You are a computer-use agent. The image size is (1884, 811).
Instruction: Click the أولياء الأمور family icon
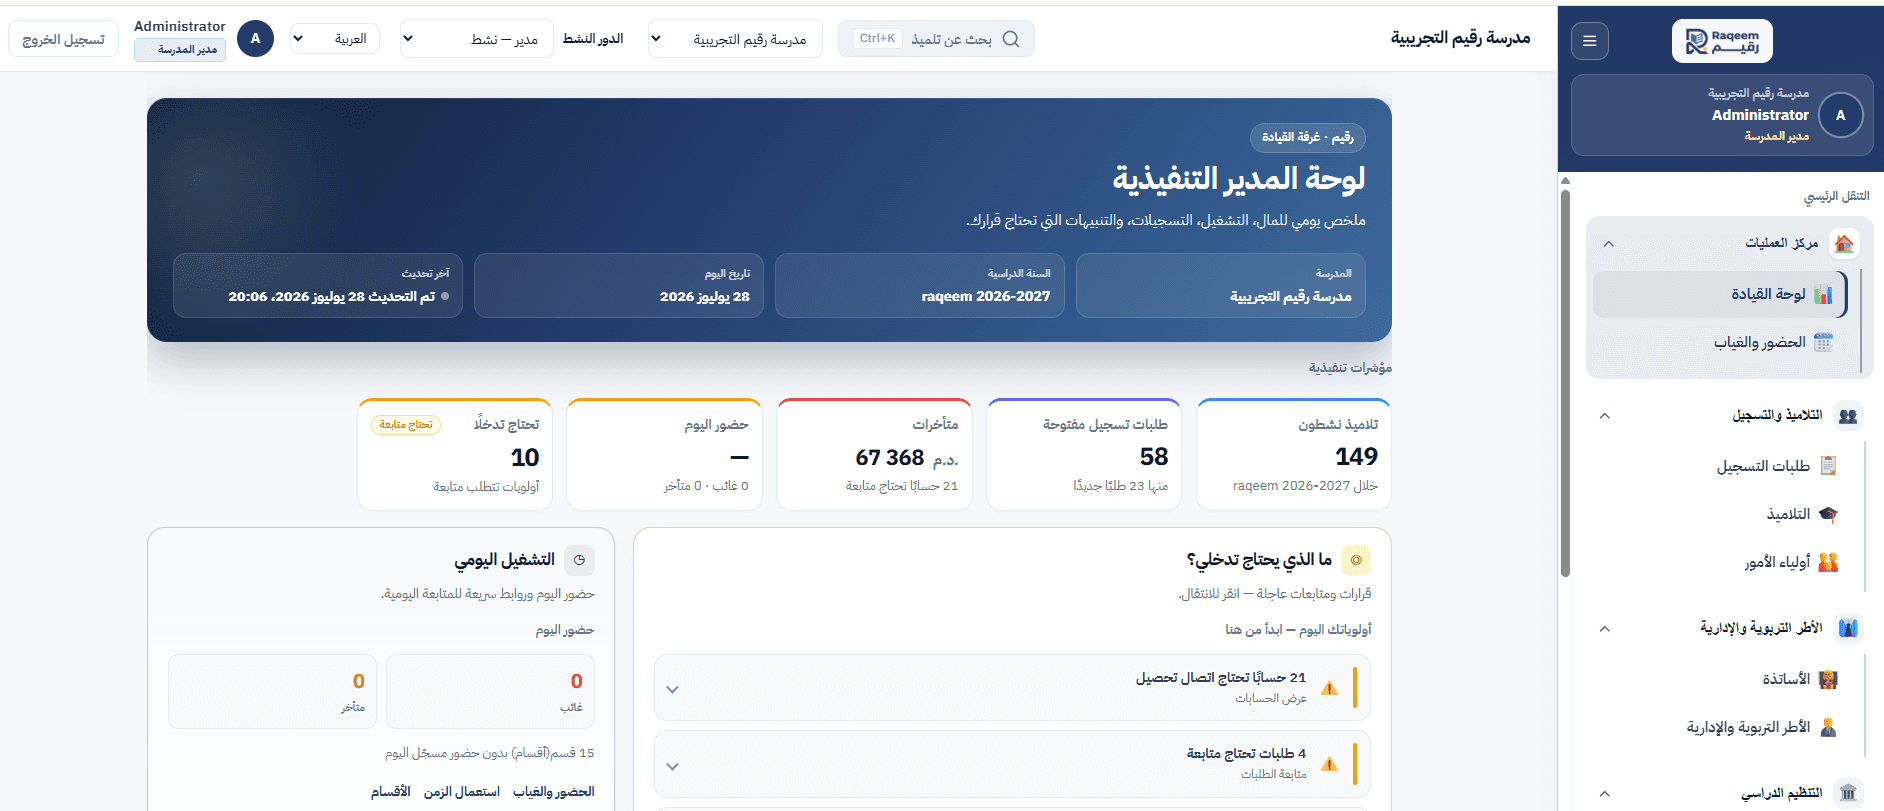(x=1828, y=562)
